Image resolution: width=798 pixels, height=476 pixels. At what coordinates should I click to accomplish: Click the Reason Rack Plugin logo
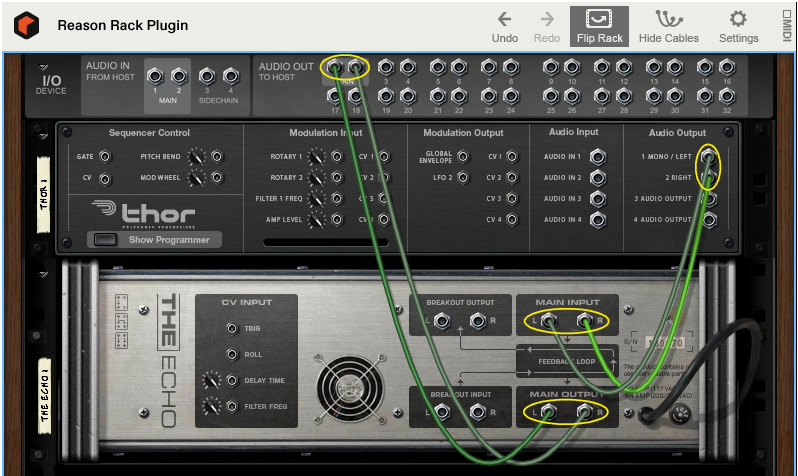(x=26, y=25)
